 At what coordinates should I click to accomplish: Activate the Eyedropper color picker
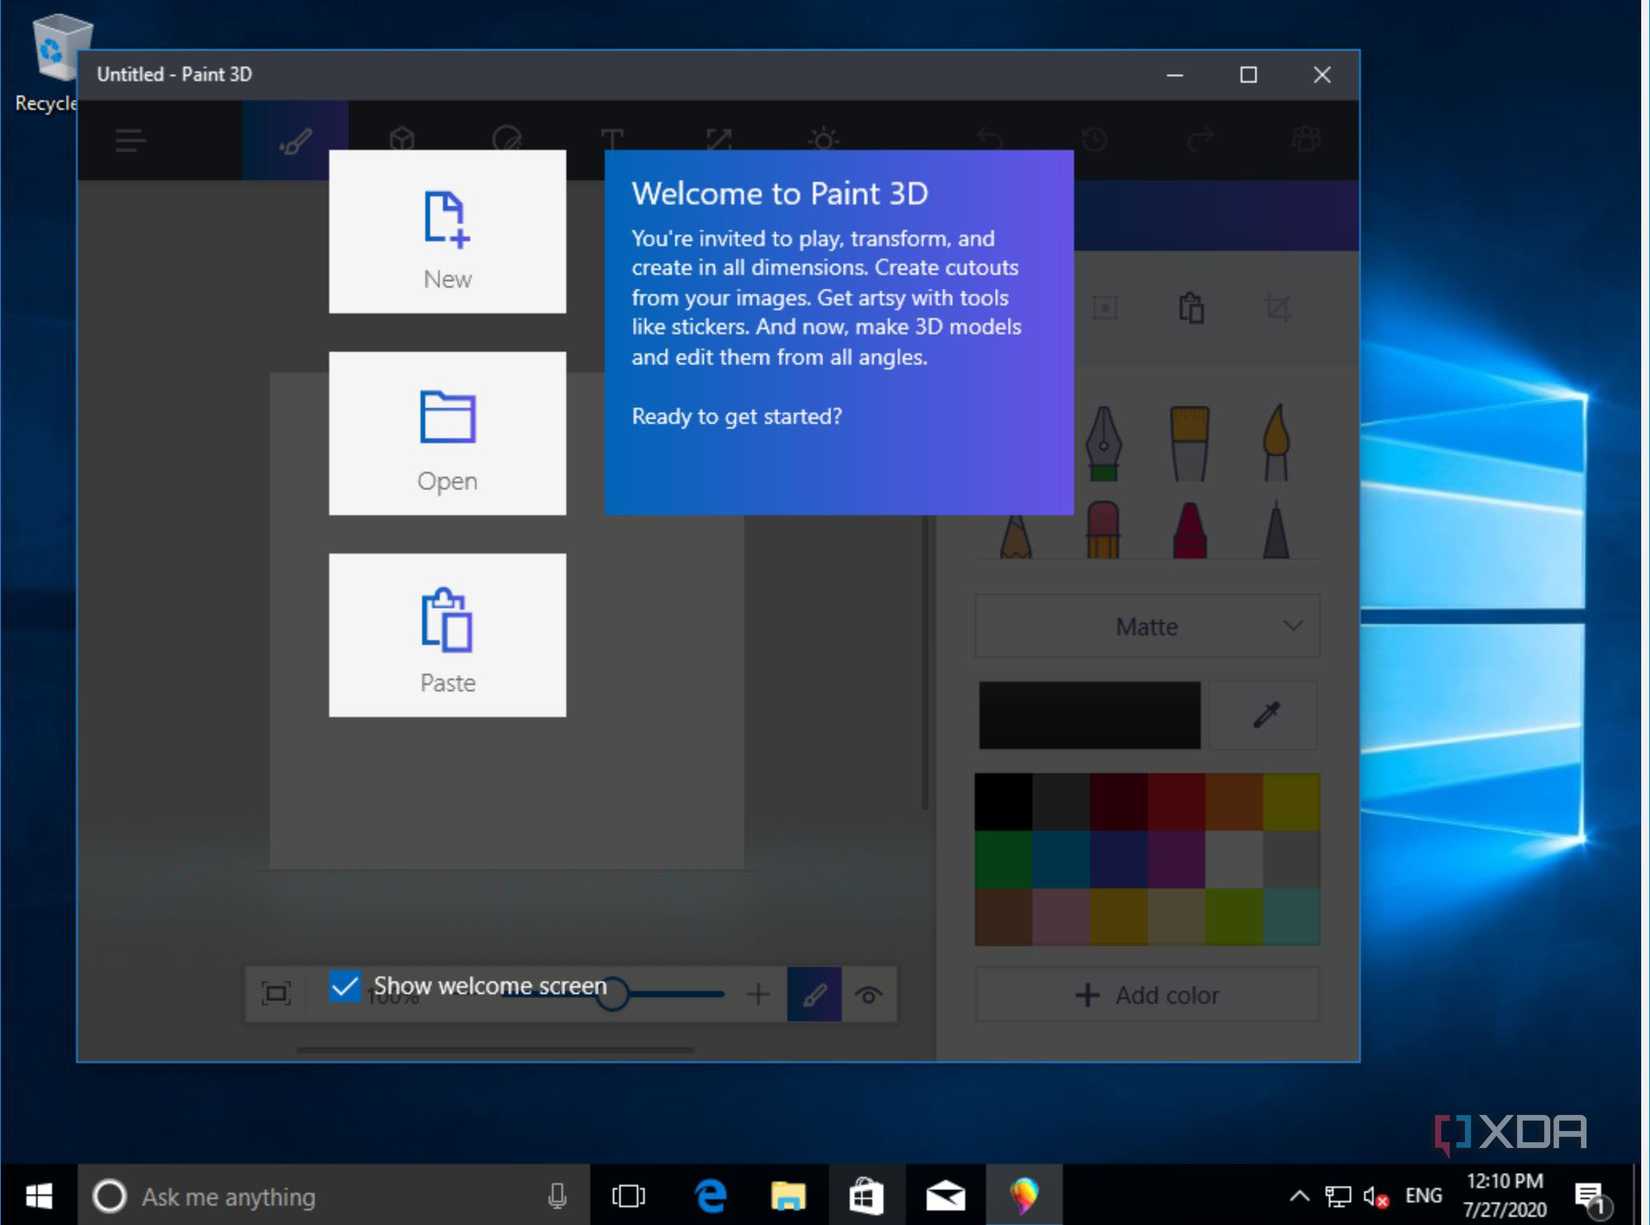(1263, 715)
